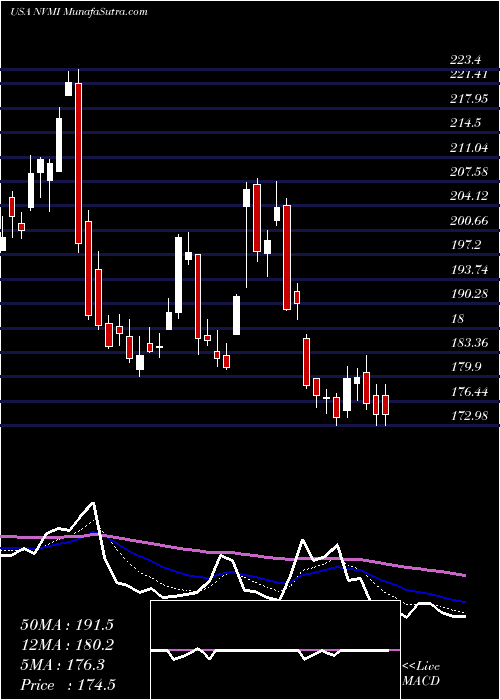Click the 200.66 price level label

click(x=469, y=220)
